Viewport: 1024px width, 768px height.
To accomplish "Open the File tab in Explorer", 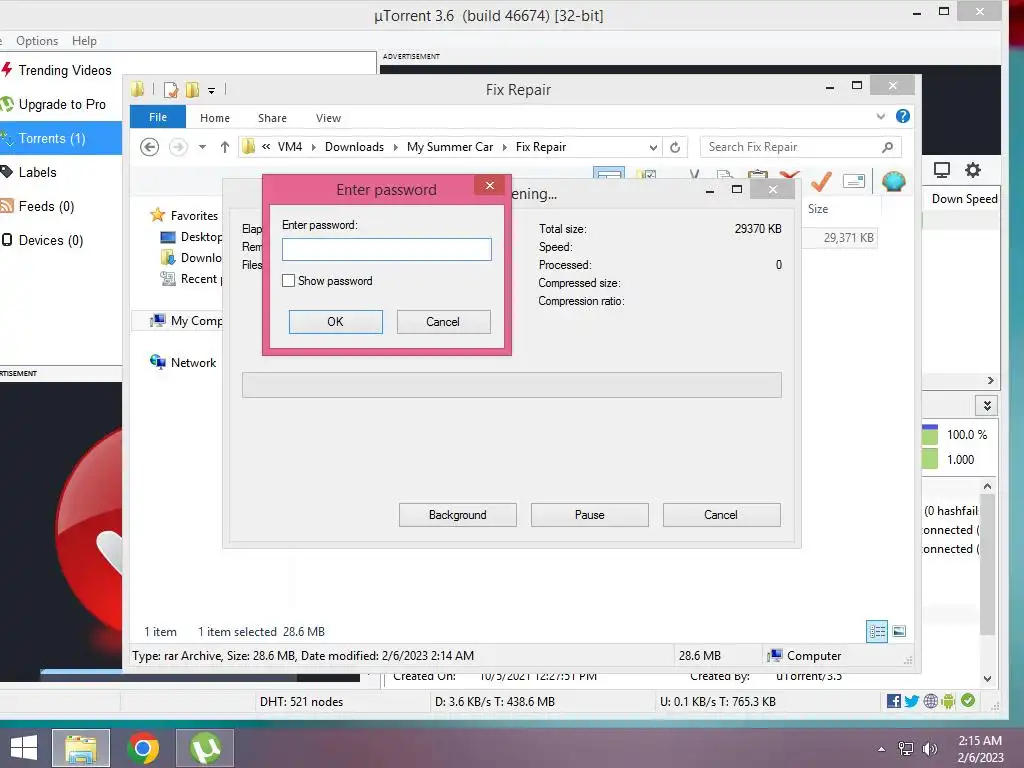I will pos(158,117).
